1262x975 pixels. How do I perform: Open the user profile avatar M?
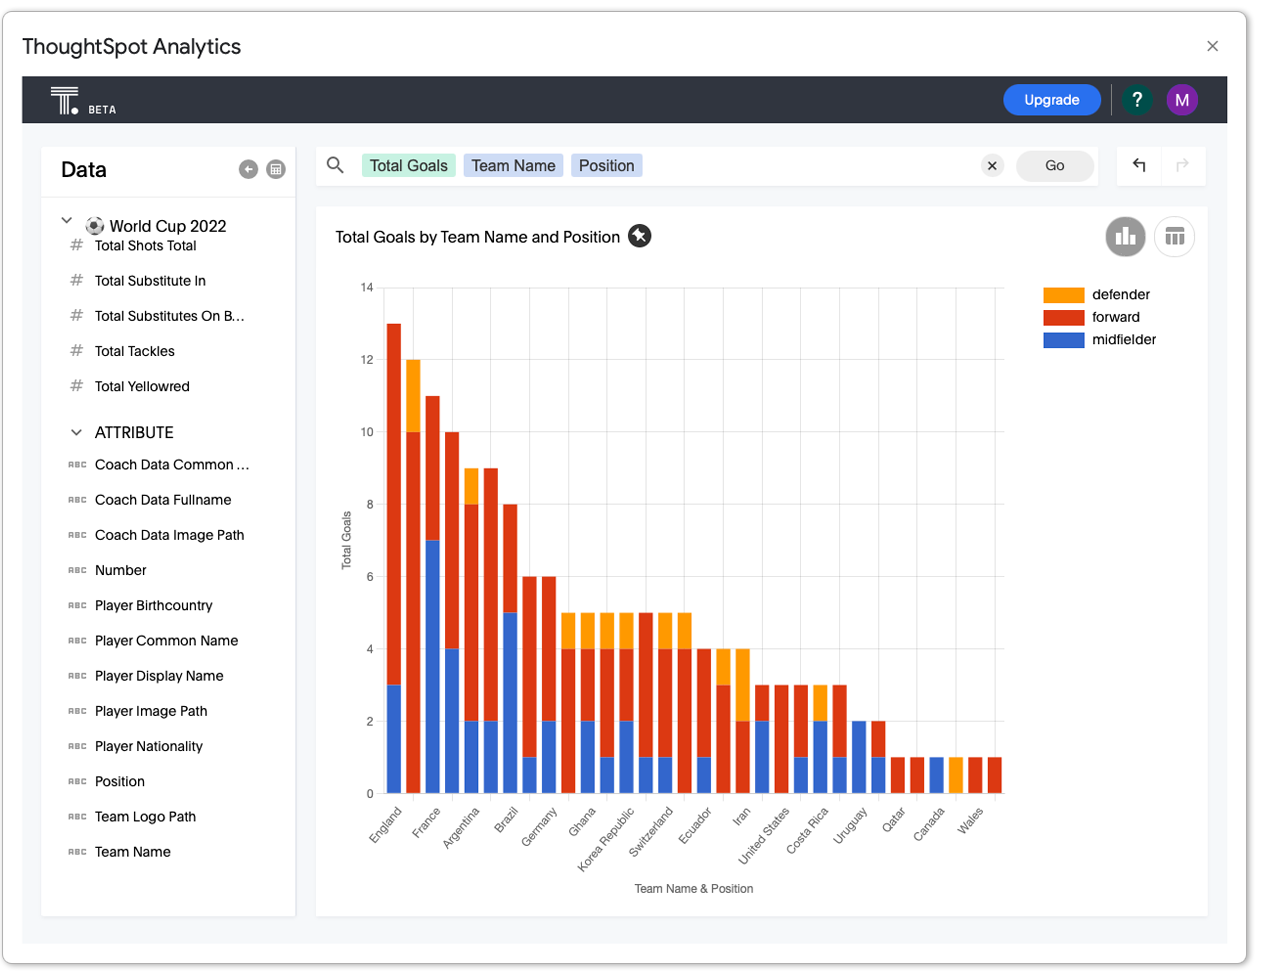[1182, 100]
